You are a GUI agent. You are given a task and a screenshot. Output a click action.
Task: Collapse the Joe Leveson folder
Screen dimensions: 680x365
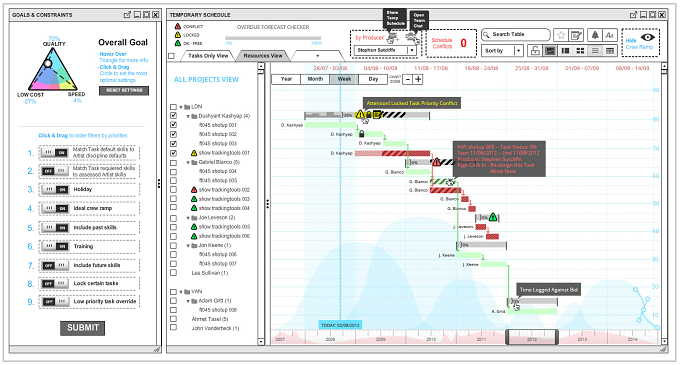pos(188,218)
